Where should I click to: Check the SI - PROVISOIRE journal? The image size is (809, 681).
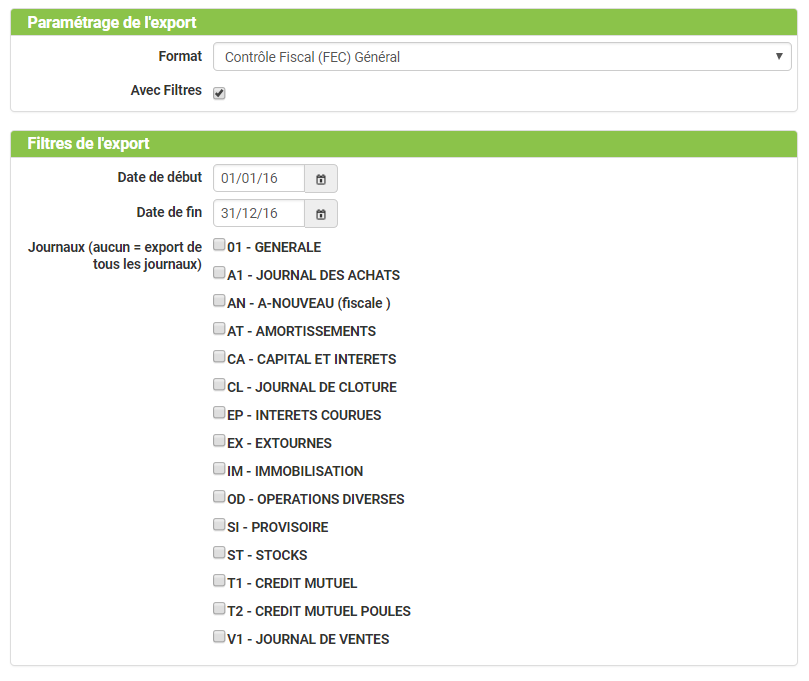219,524
